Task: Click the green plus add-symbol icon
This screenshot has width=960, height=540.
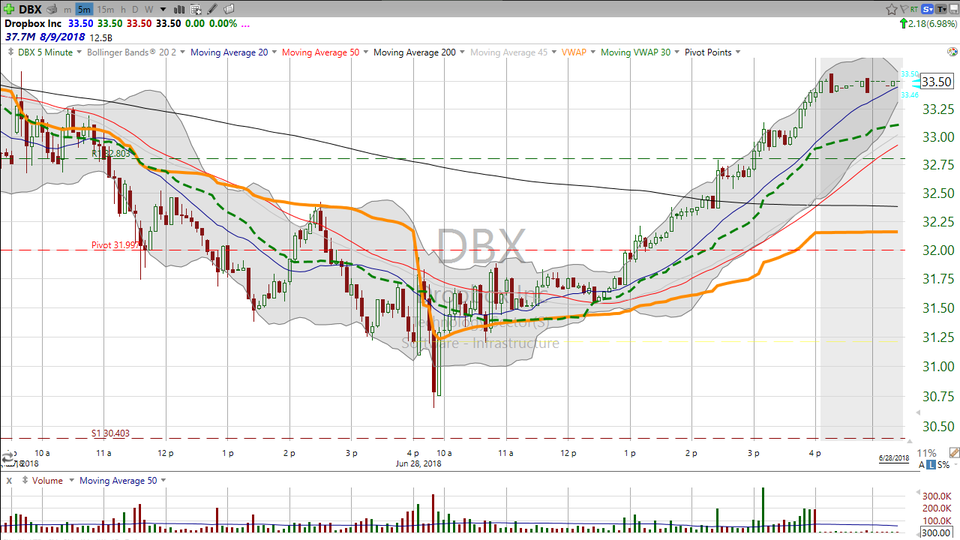Action: click(8, 8)
